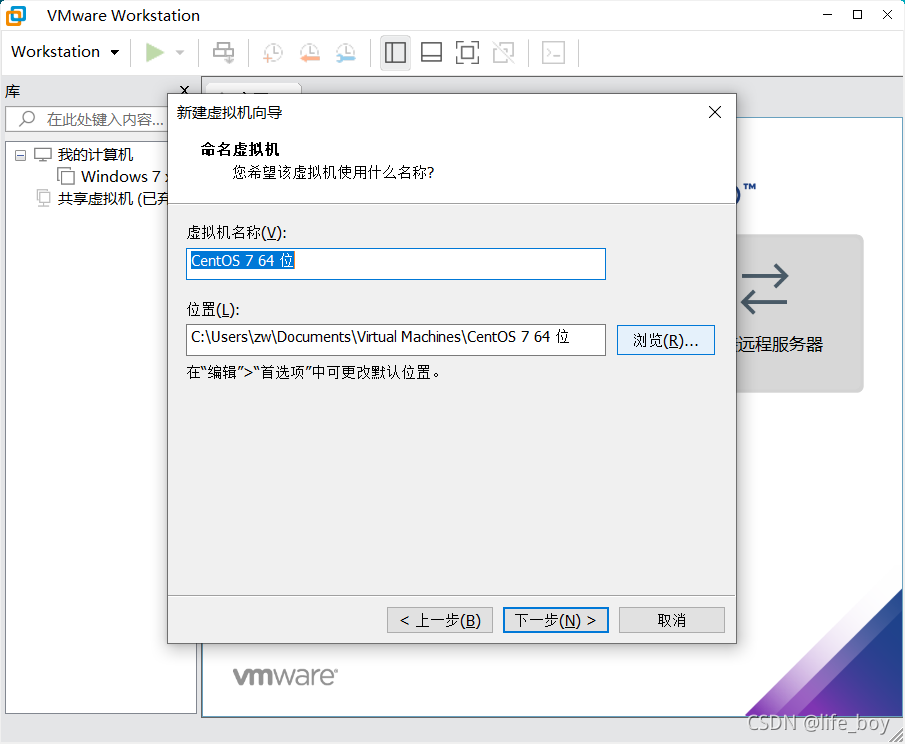Close the 新建虚拟机向导 dialog
The height and width of the screenshot is (744, 905).
point(715,112)
